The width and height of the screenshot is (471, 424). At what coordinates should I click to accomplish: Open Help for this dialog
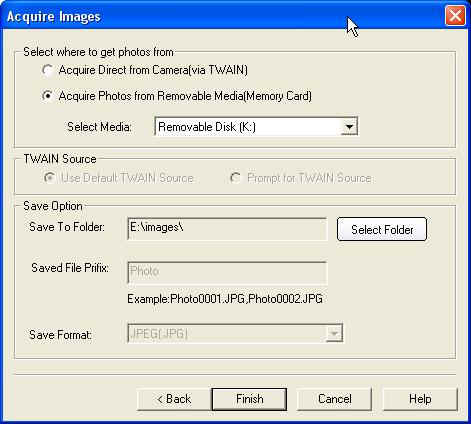(x=420, y=399)
